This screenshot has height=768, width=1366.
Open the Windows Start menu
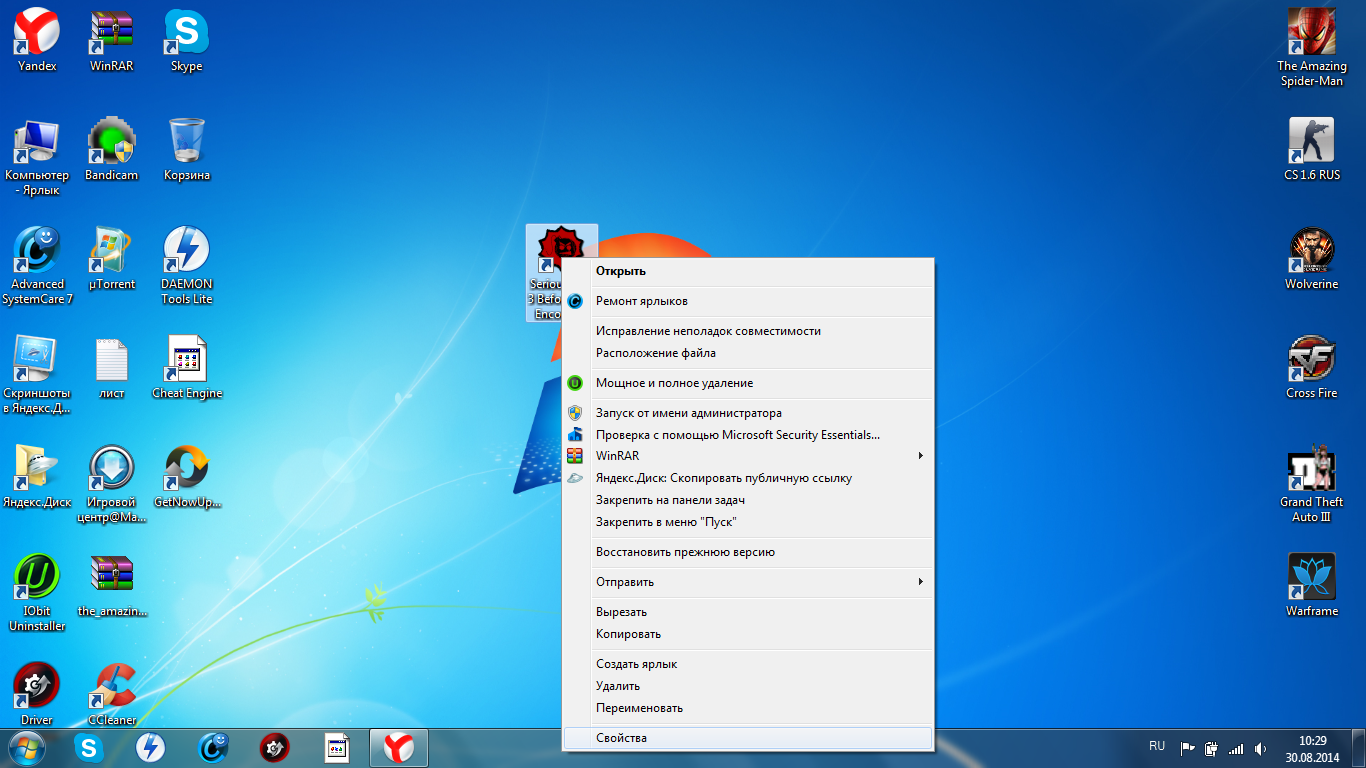click(x=27, y=747)
